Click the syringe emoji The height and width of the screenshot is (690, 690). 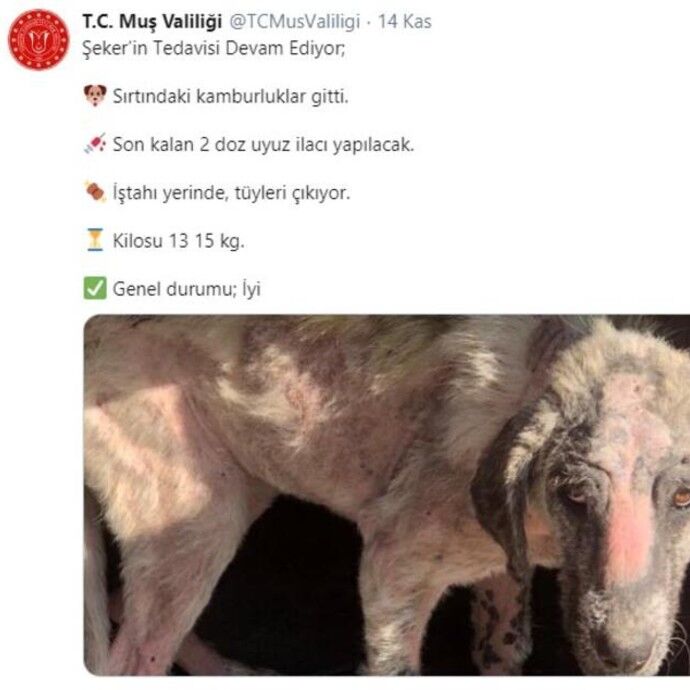pyautogui.click(x=95, y=143)
